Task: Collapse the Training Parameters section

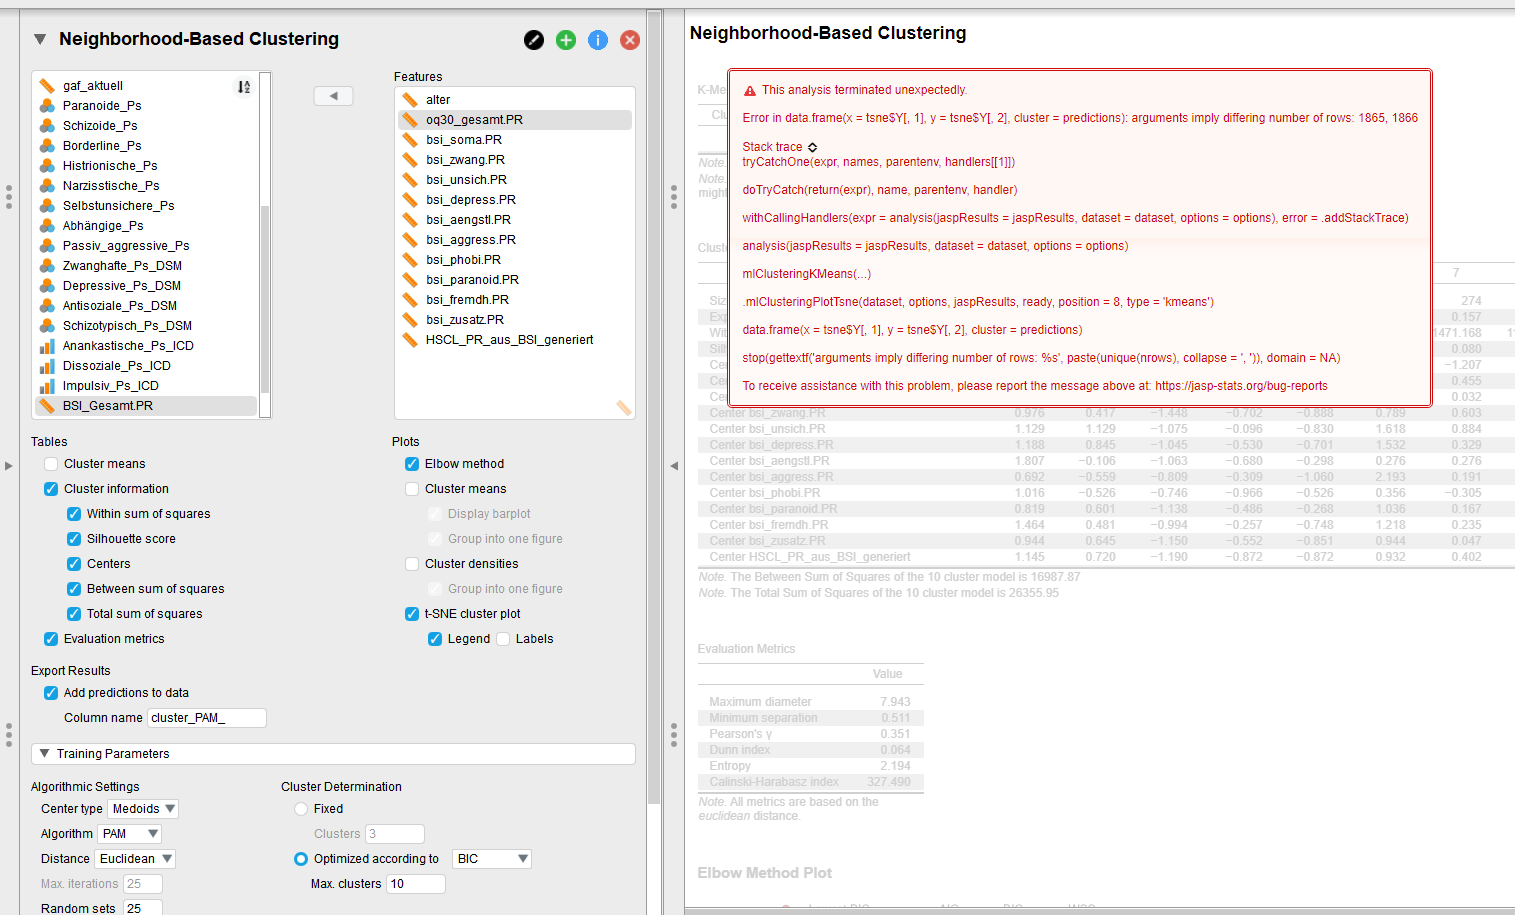Action: click(45, 753)
